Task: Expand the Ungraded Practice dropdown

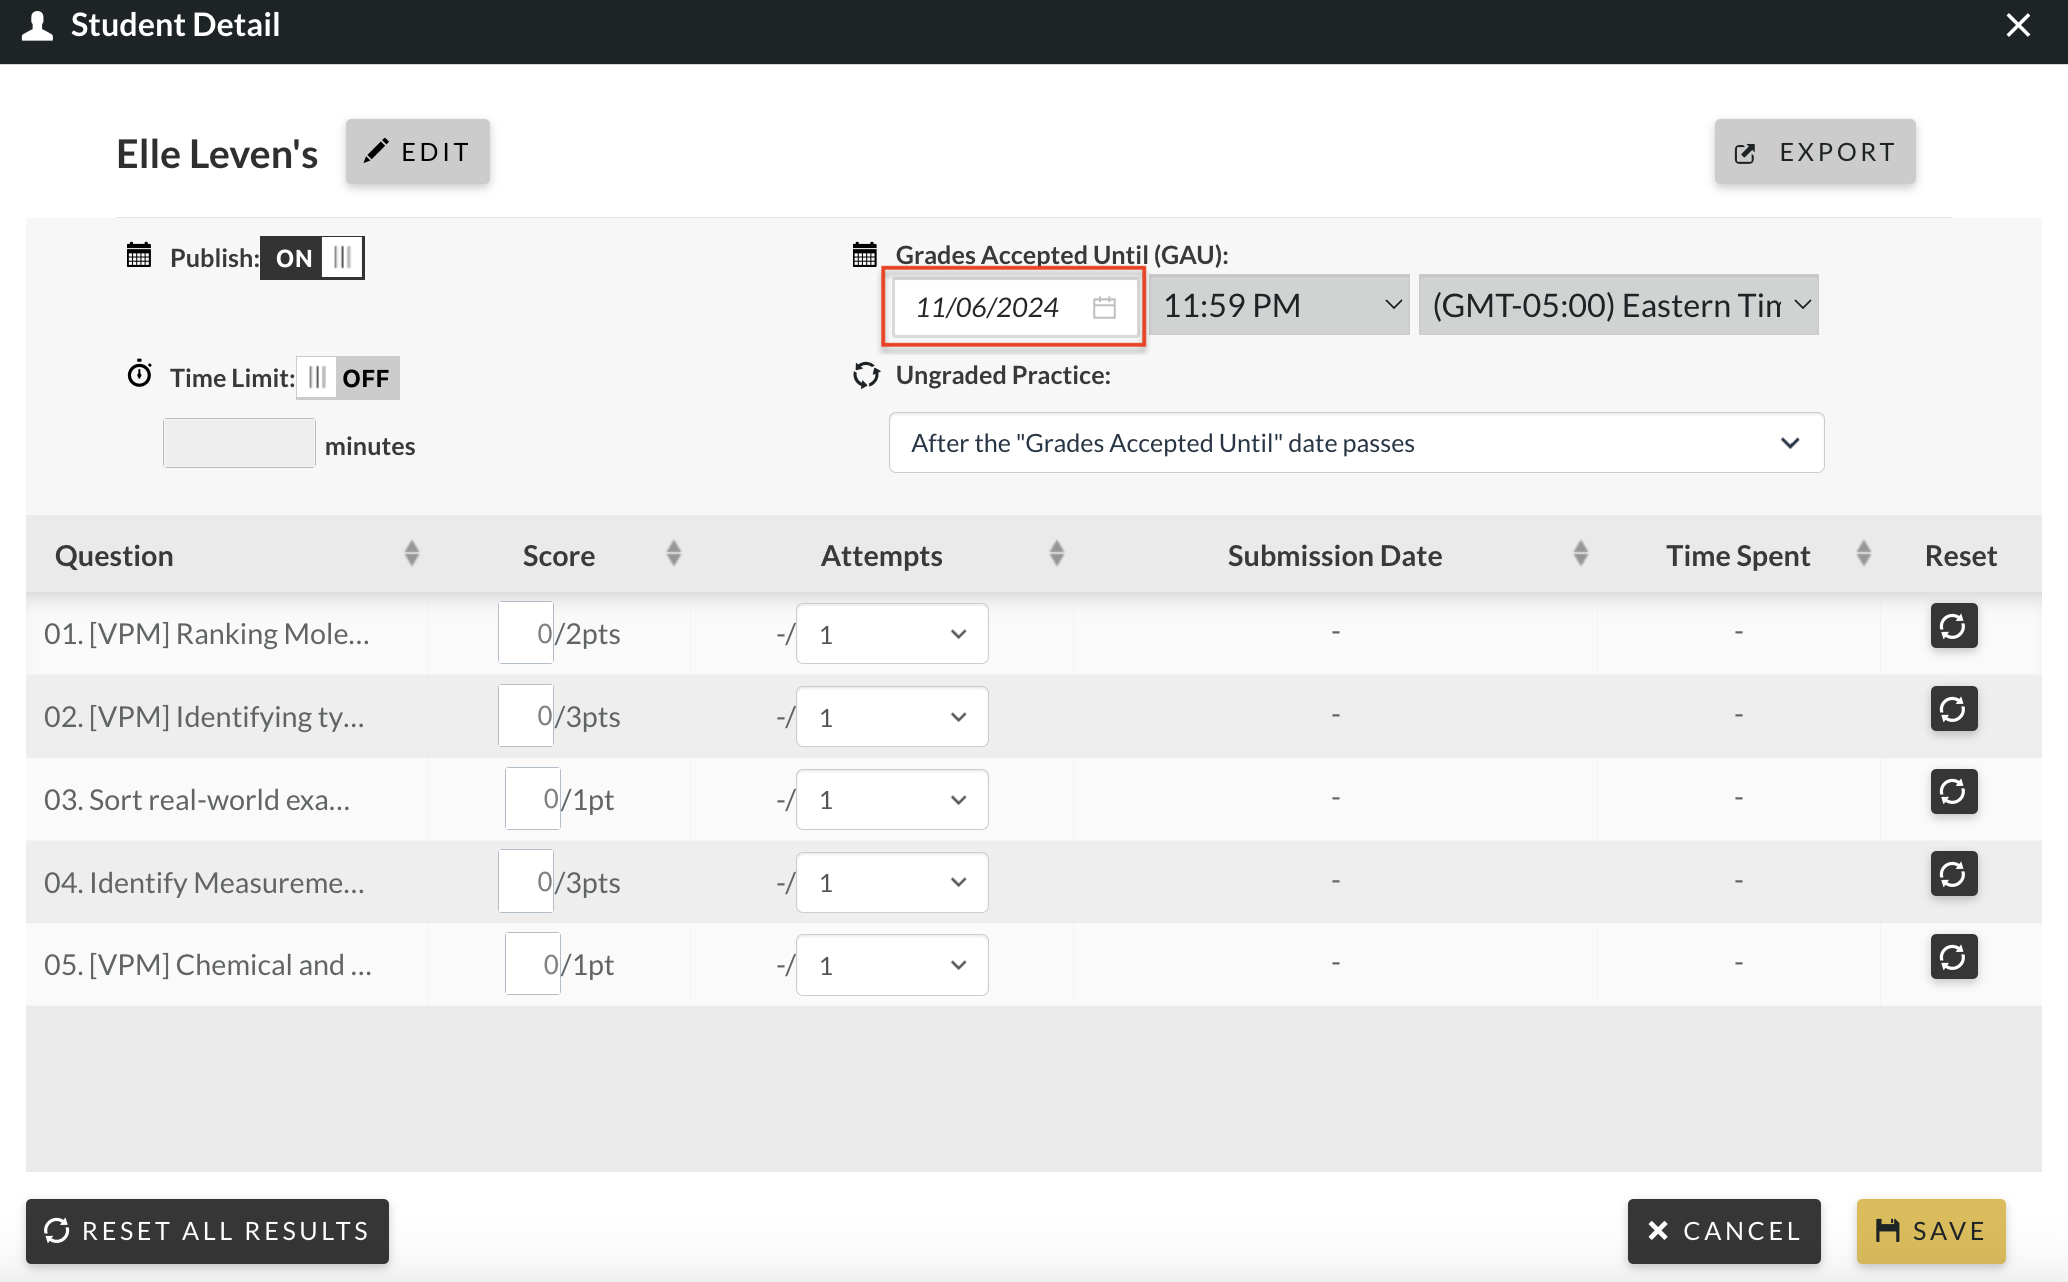Action: (1356, 443)
